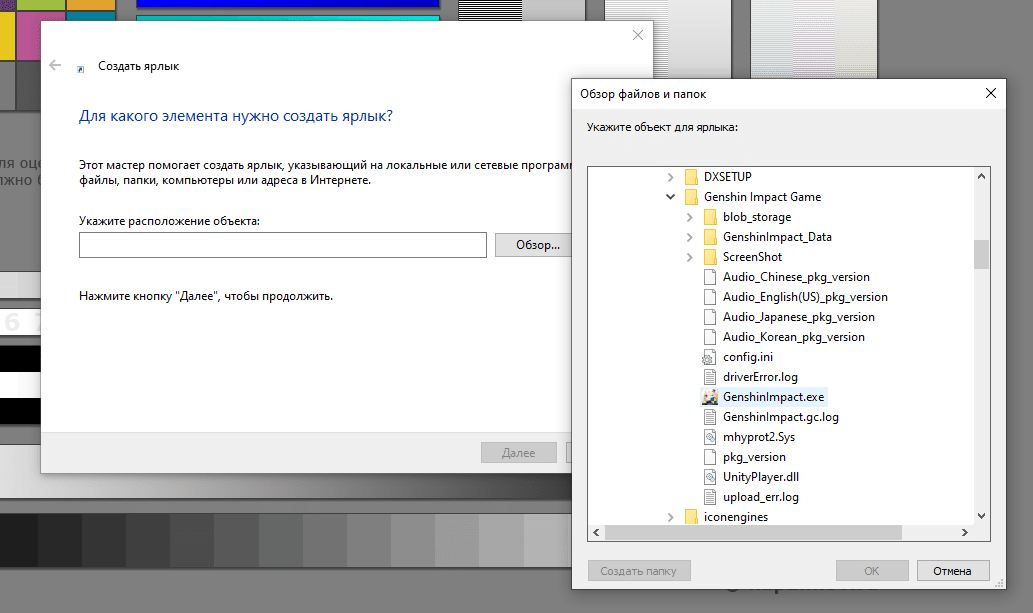Viewport: 1033px width, 613px height.
Task: Click the DXSETUP folder icon
Action: point(691,177)
